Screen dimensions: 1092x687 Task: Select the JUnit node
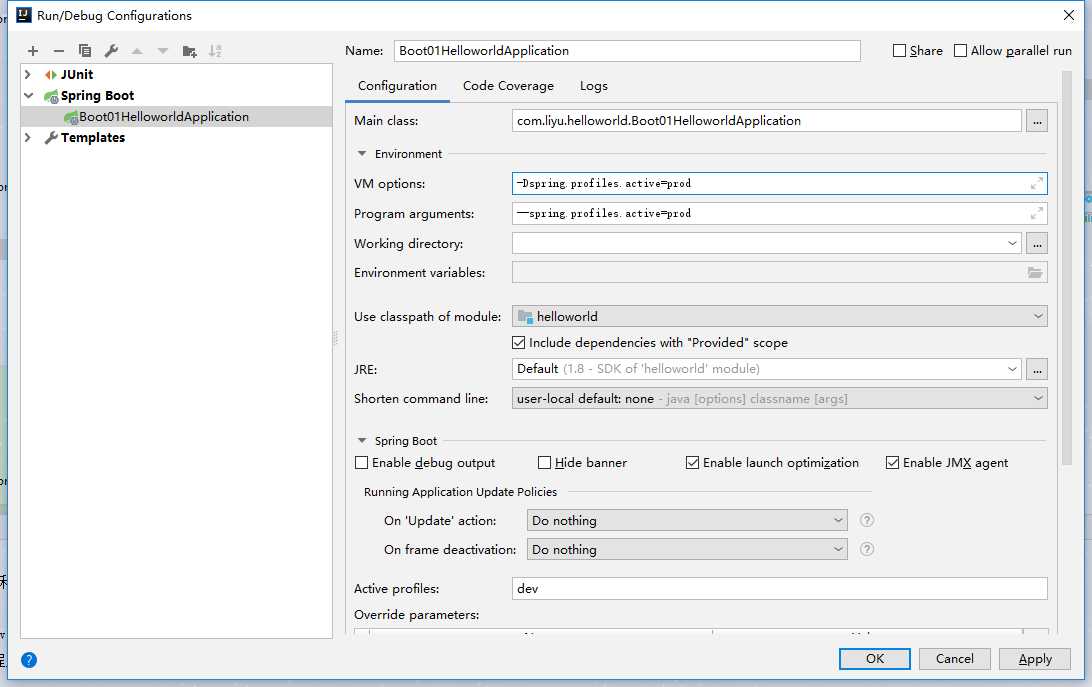coord(76,75)
